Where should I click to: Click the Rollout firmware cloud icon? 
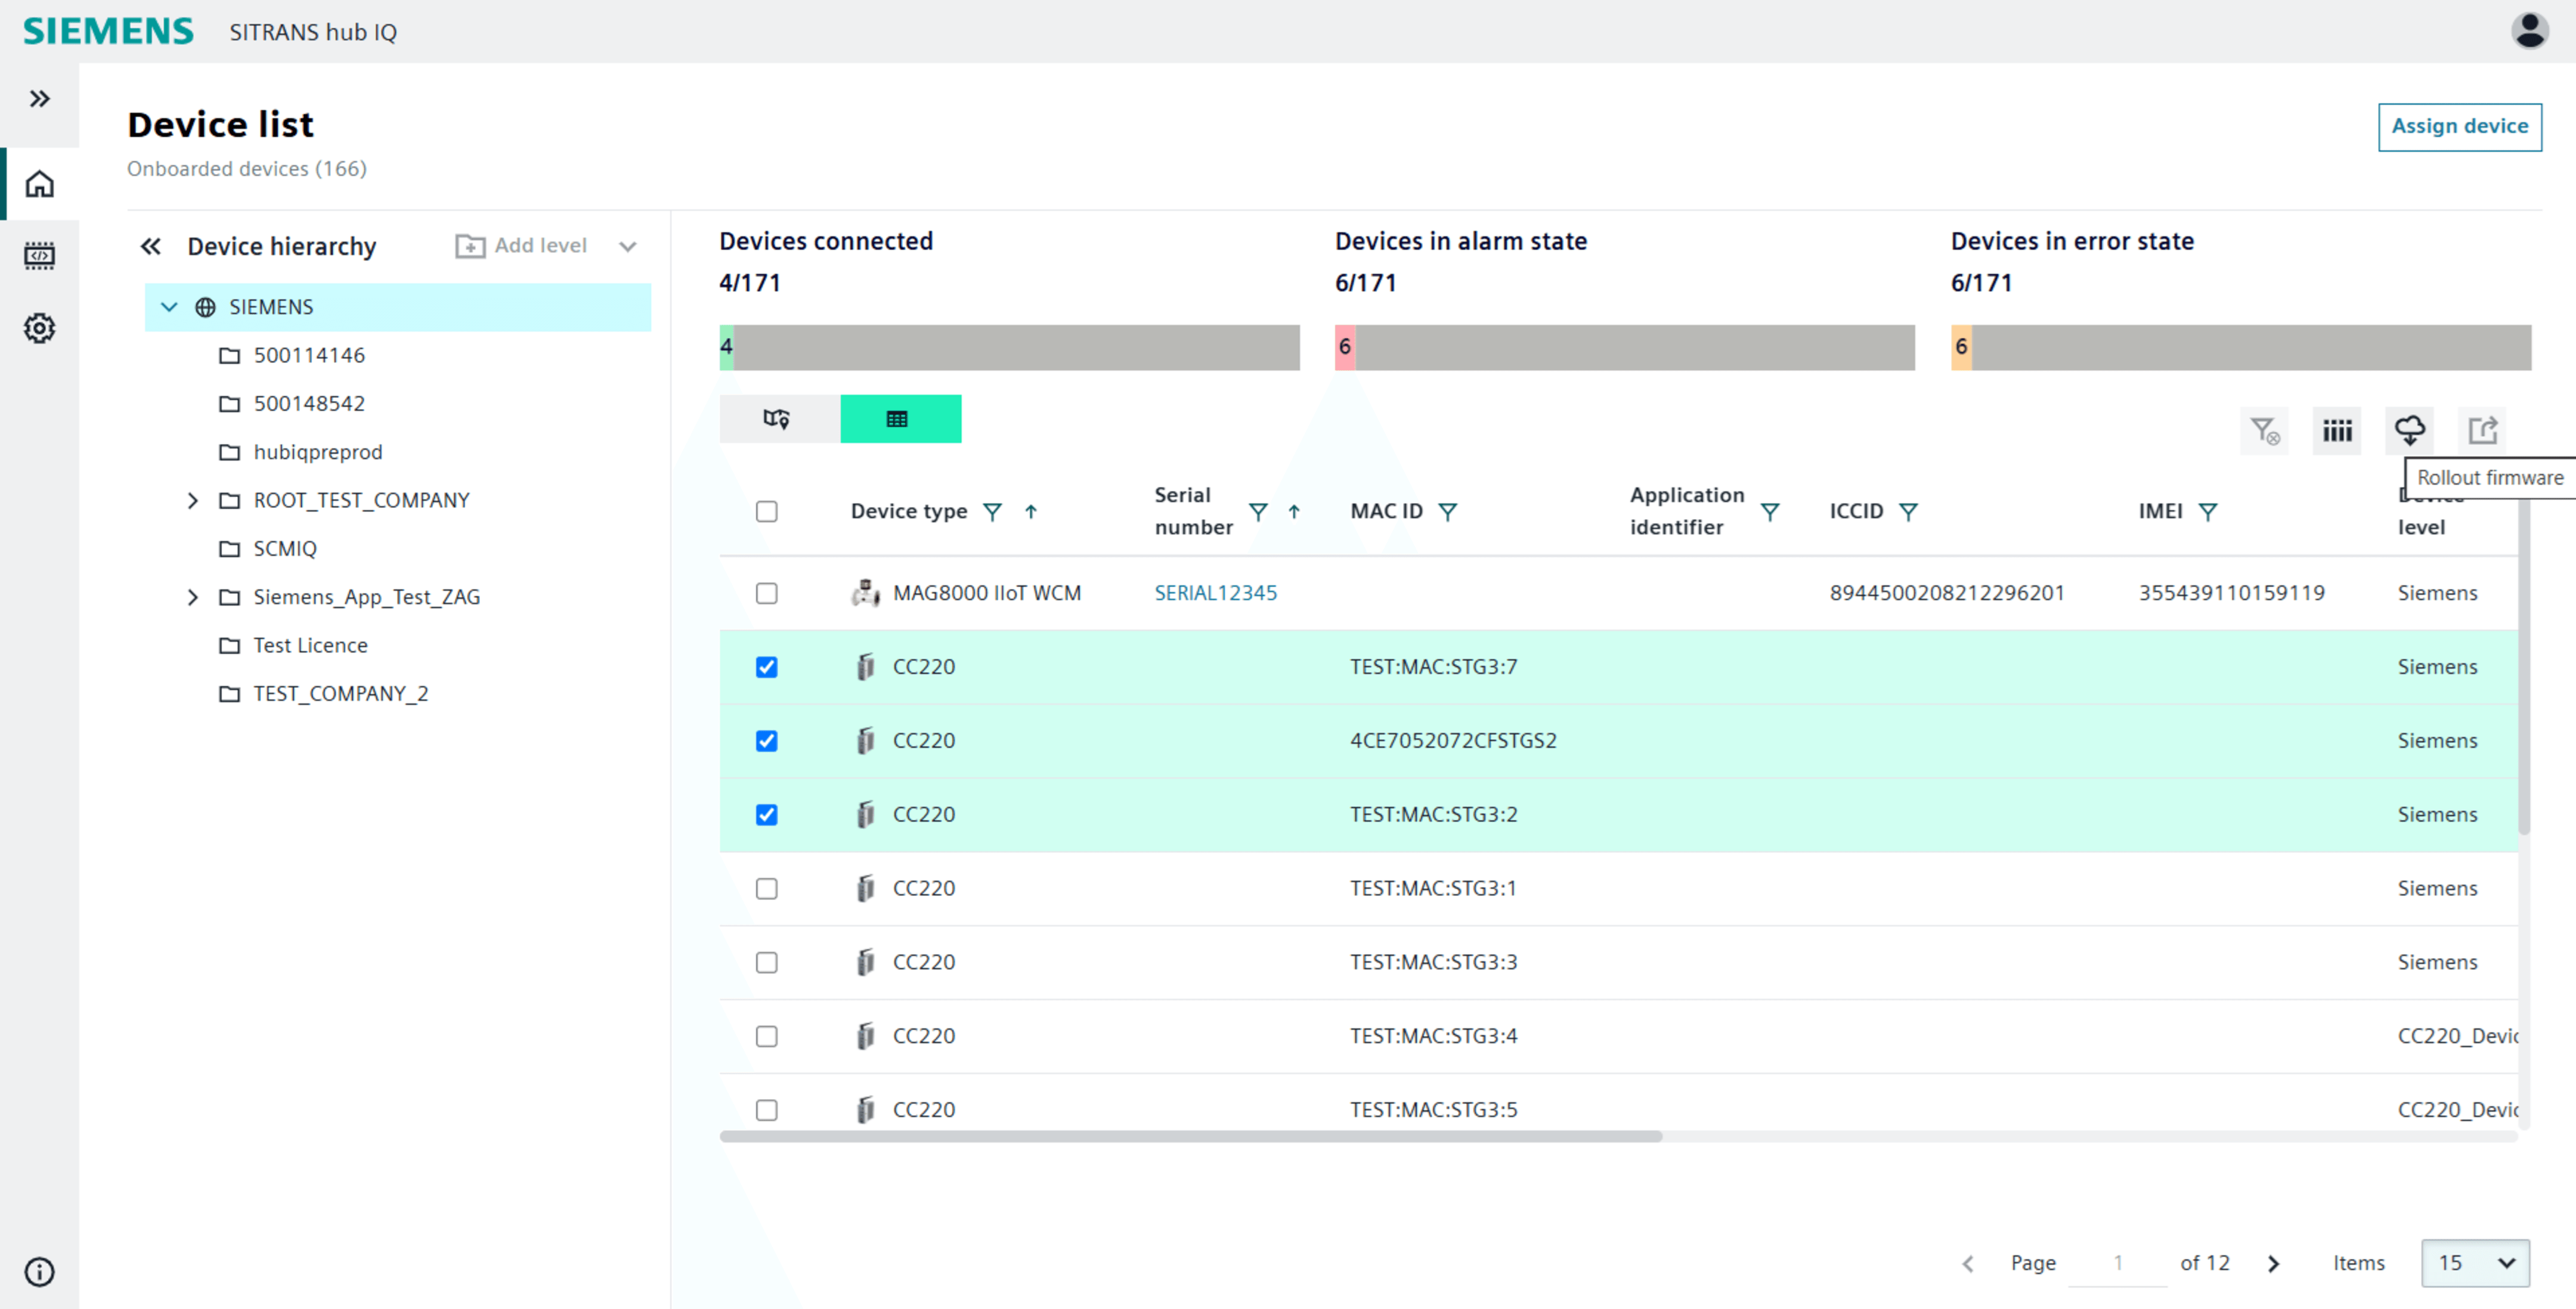click(x=2409, y=431)
